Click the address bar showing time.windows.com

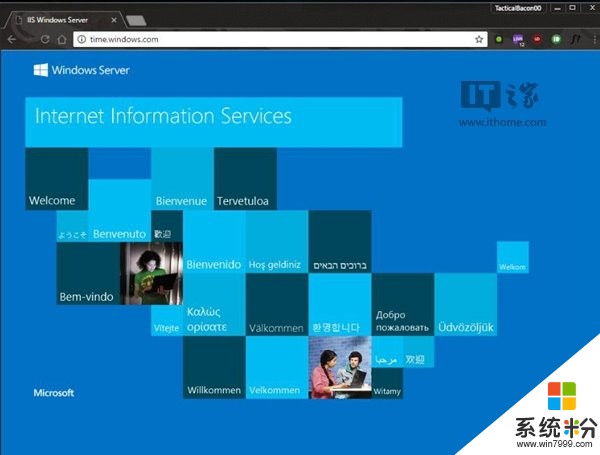[x=280, y=39]
